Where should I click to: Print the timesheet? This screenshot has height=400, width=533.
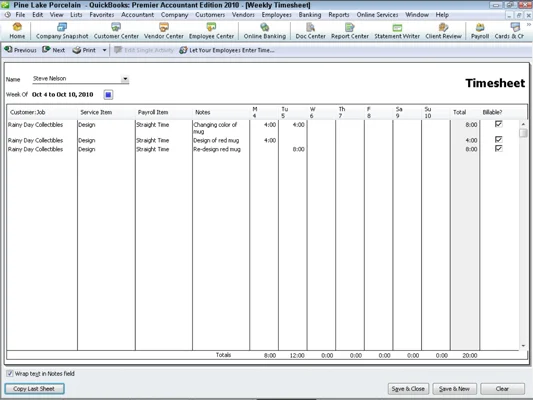point(84,50)
